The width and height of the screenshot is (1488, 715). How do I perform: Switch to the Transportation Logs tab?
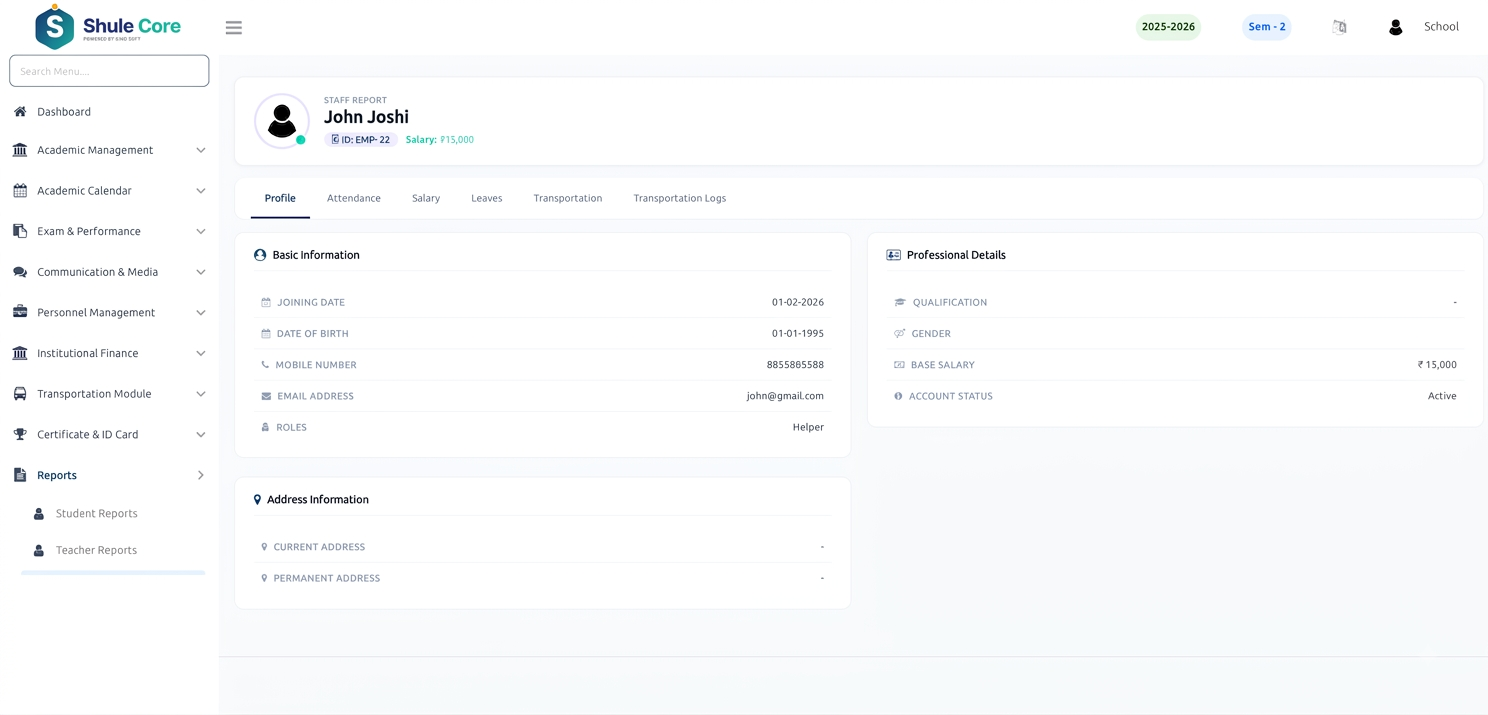[680, 198]
